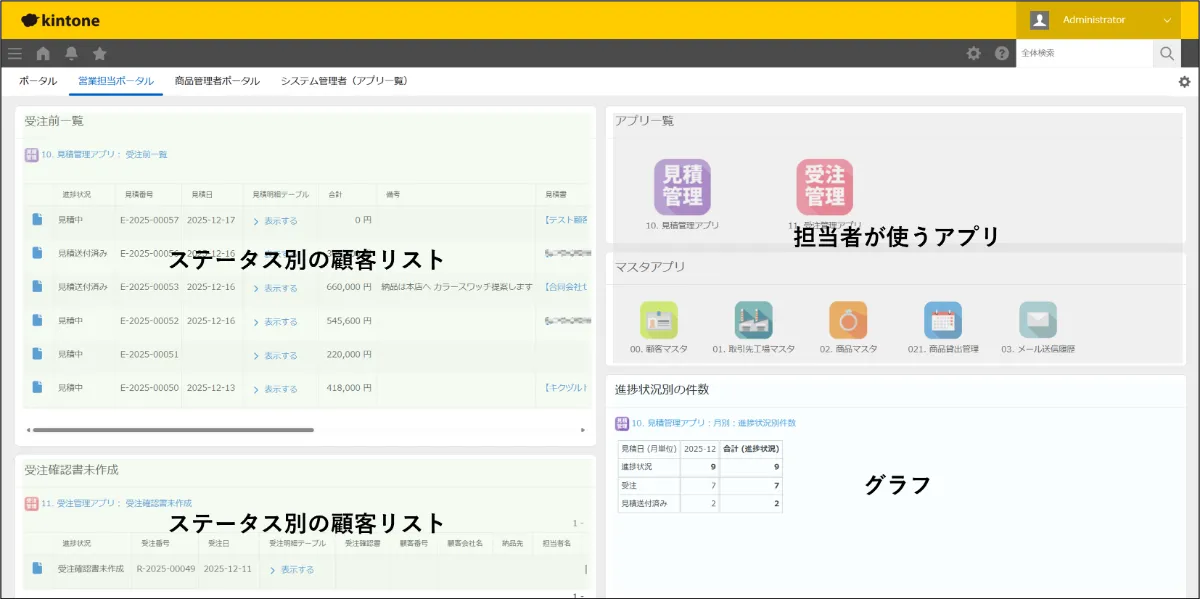
Task: Open the 見積管理 app icon
Action: (682, 187)
